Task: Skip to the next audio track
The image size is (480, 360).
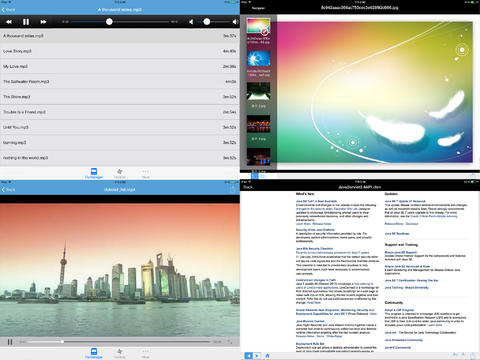Action: pos(43,22)
